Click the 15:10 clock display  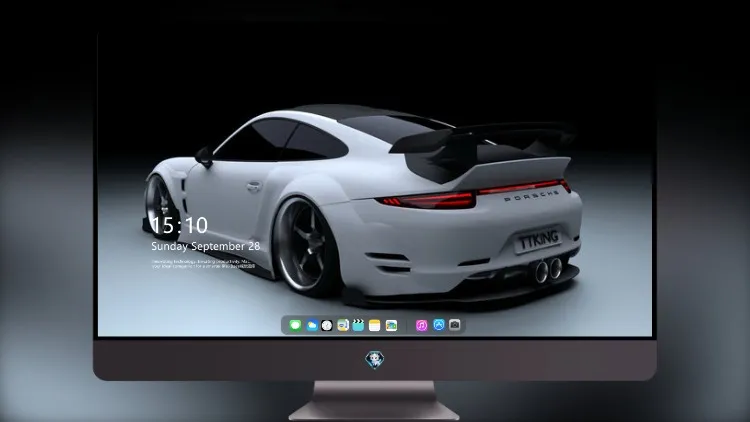(179, 225)
